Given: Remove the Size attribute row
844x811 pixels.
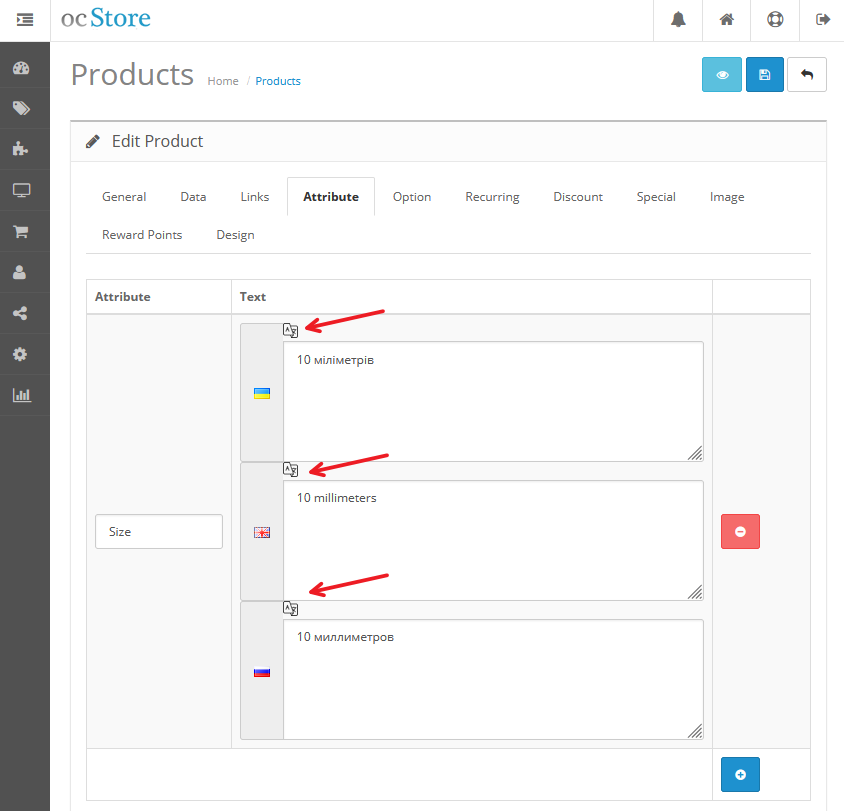Looking at the screenshot, I should 740,532.
